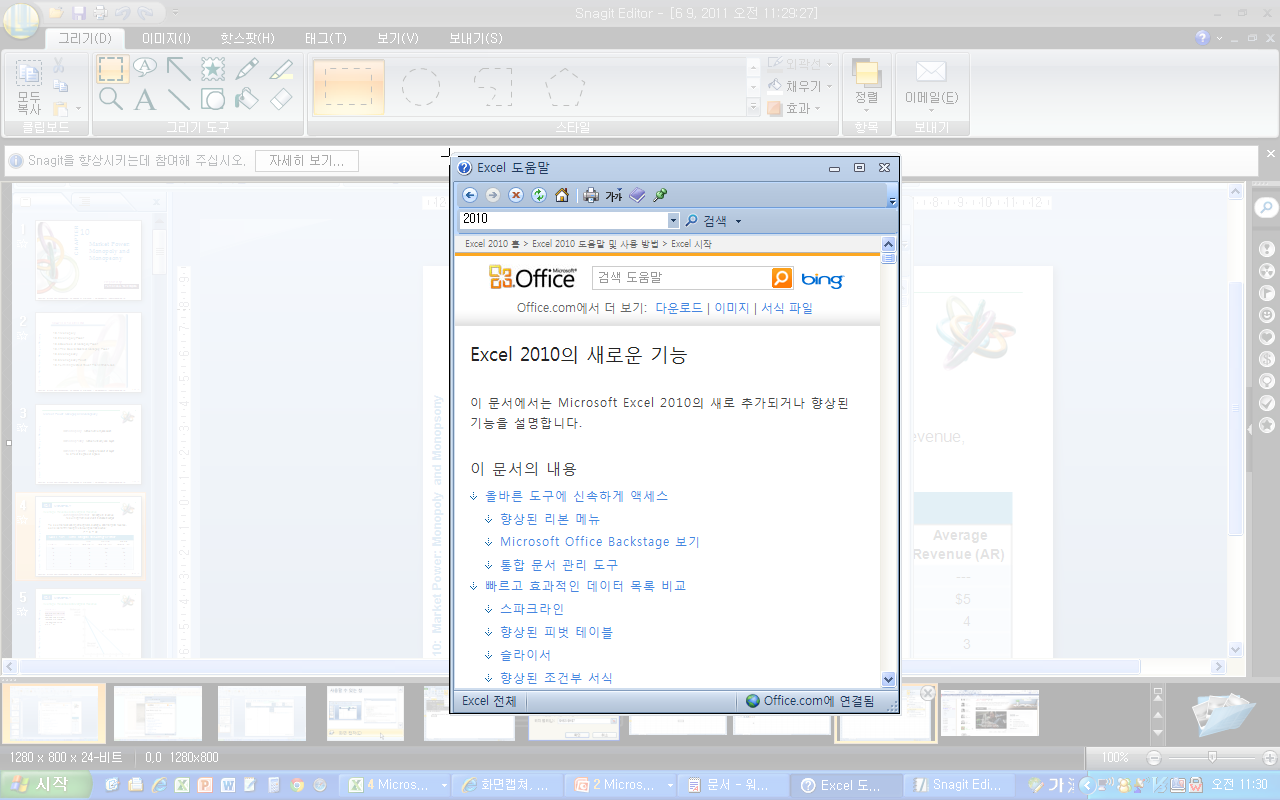Select the Callout tool in Snagit drawing tools

pyautogui.click(x=145, y=68)
